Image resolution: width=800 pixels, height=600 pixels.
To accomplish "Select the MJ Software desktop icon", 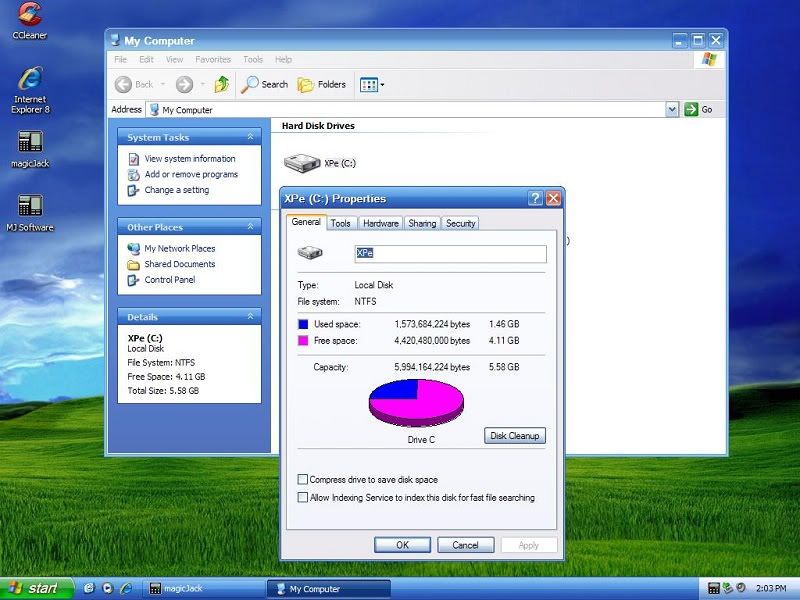I will pyautogui.click(x=30, y=206).
